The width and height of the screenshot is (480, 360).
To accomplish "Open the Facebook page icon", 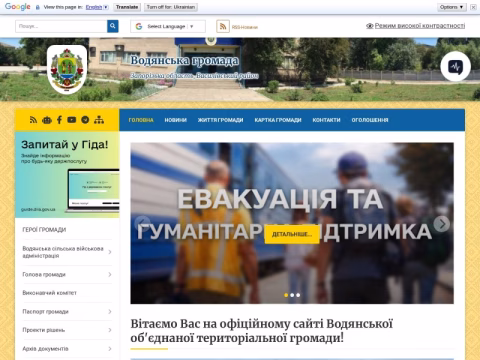I will [x=59, y=120].
